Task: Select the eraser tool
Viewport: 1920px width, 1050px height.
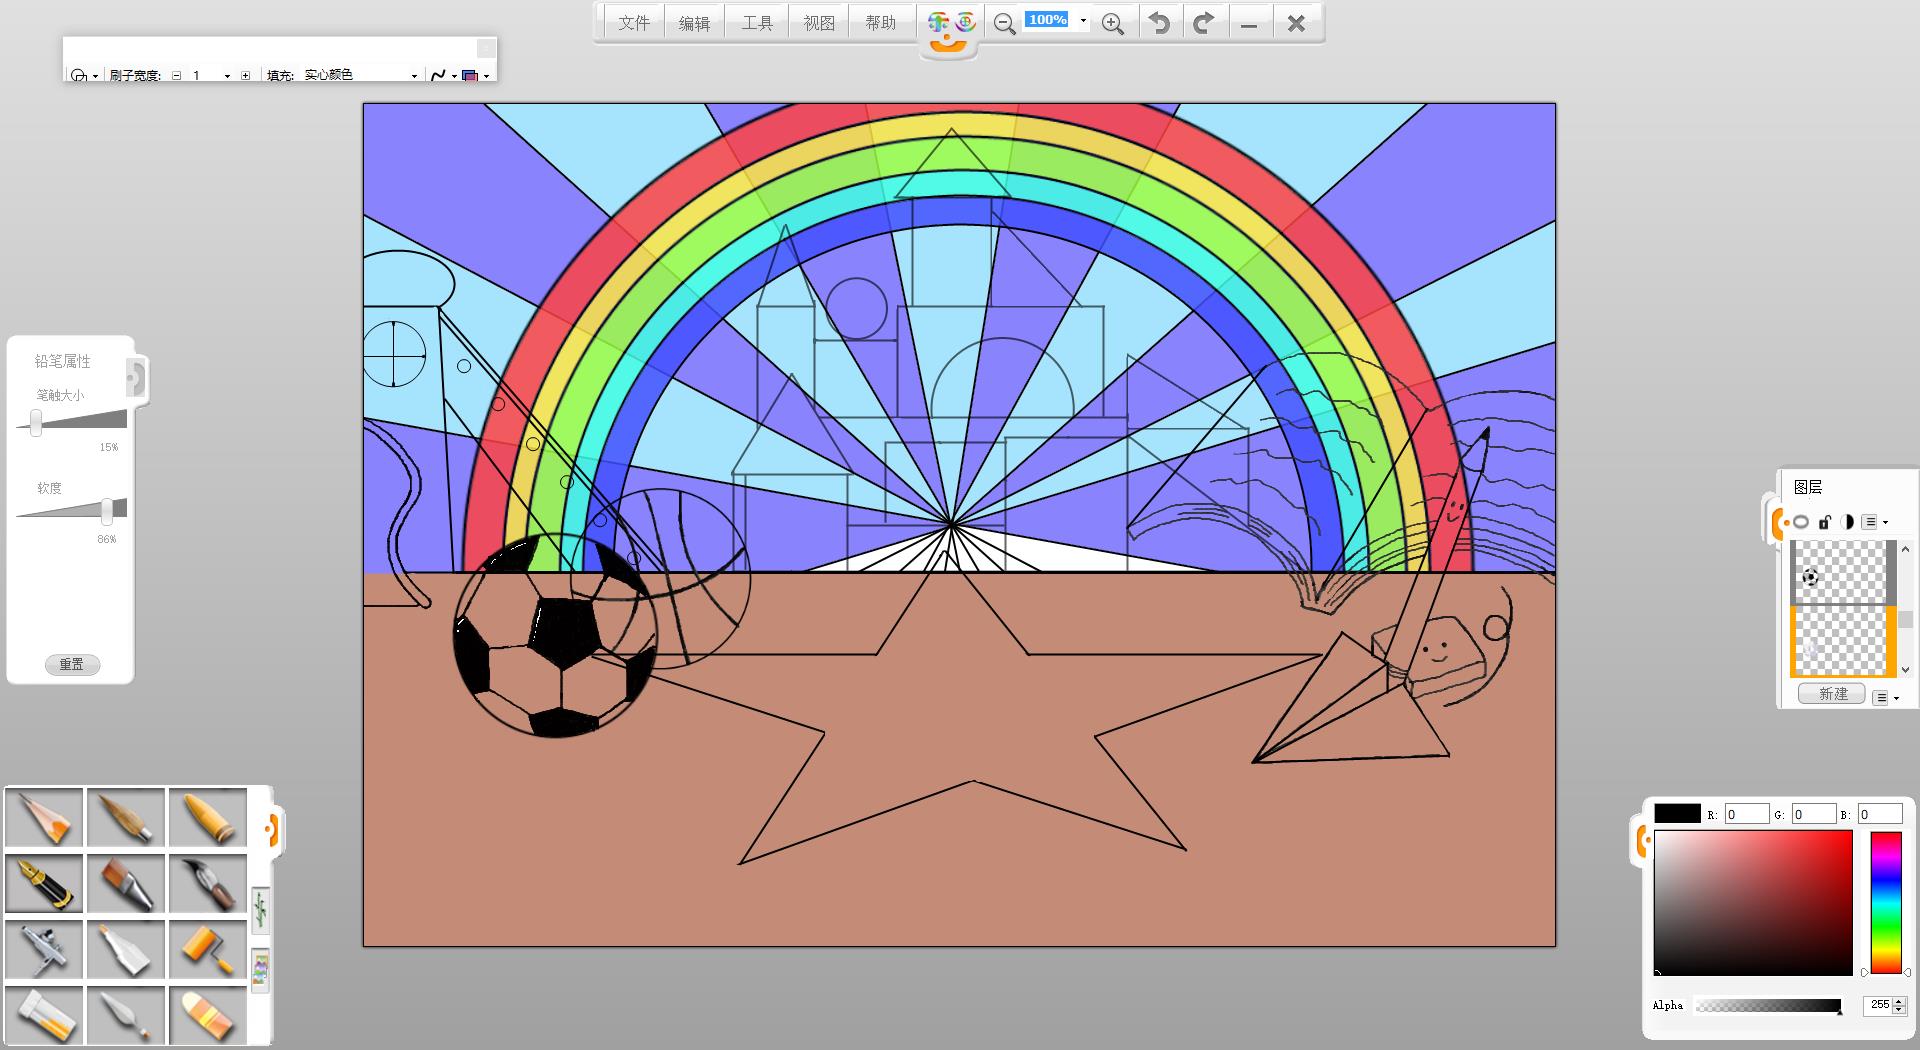Action: pyautogui.click(x=208, y=1014)
